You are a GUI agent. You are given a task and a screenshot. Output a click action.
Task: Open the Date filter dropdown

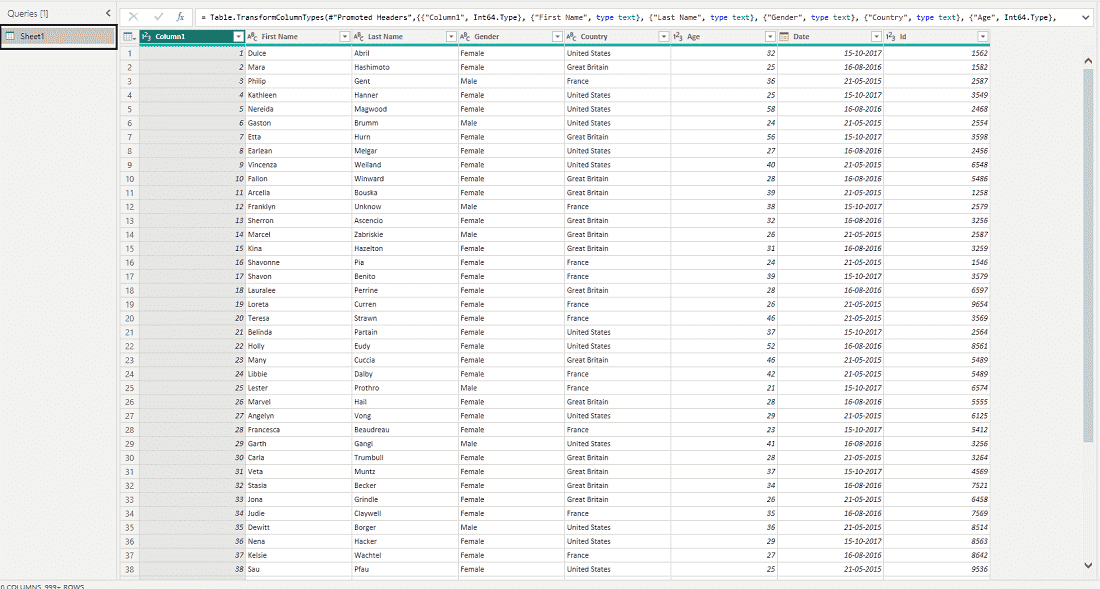(876, 36)
